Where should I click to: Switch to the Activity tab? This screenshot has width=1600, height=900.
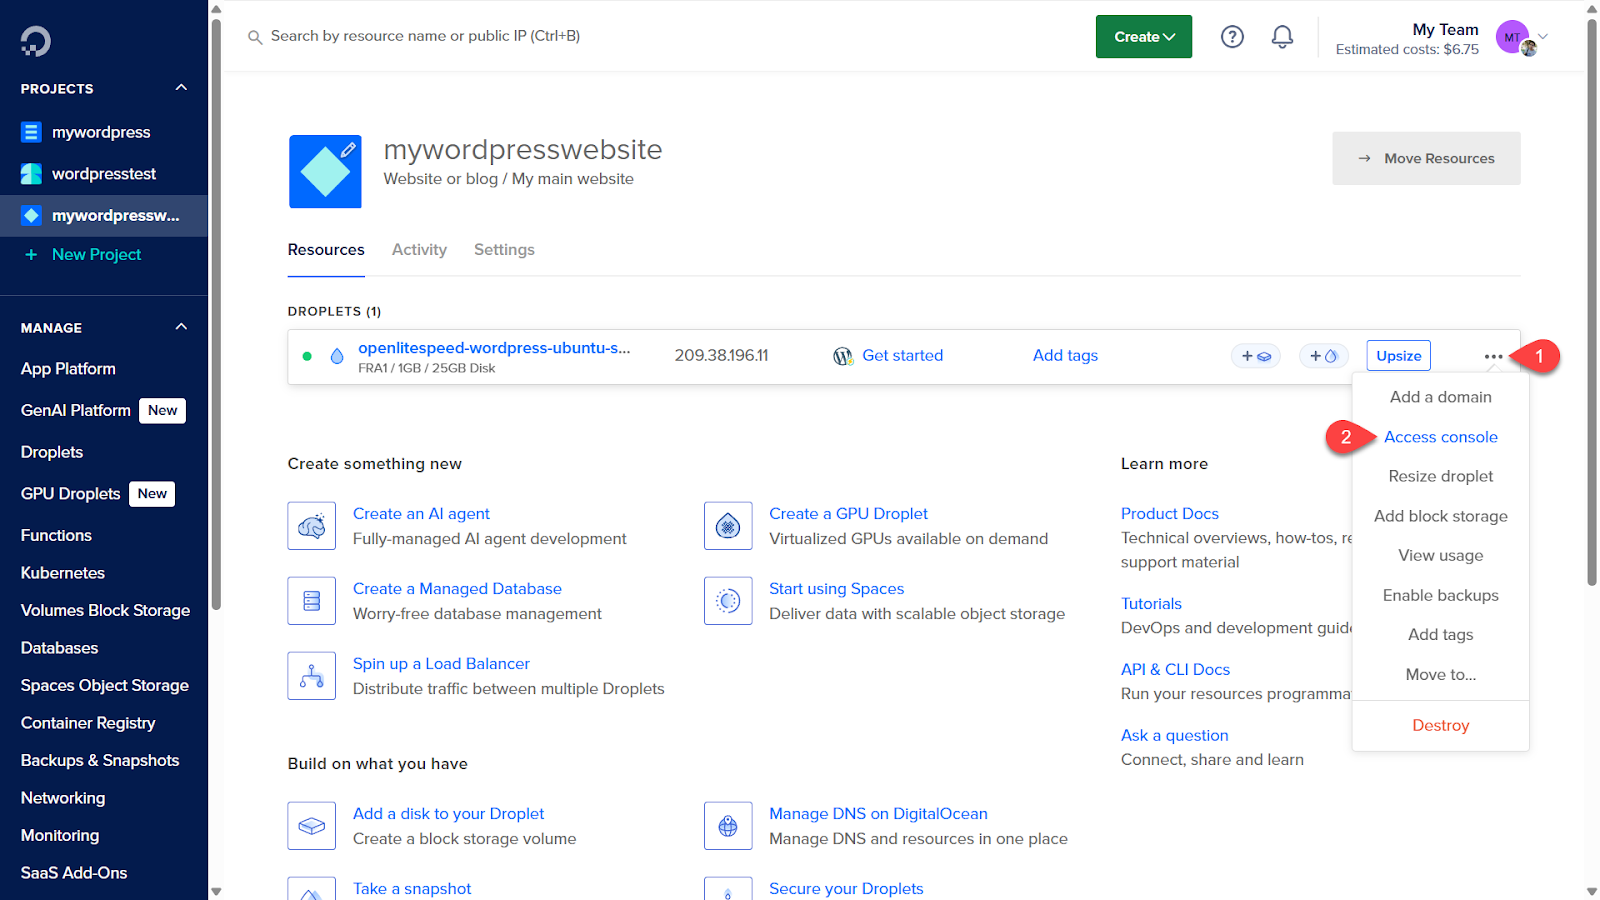419,250
